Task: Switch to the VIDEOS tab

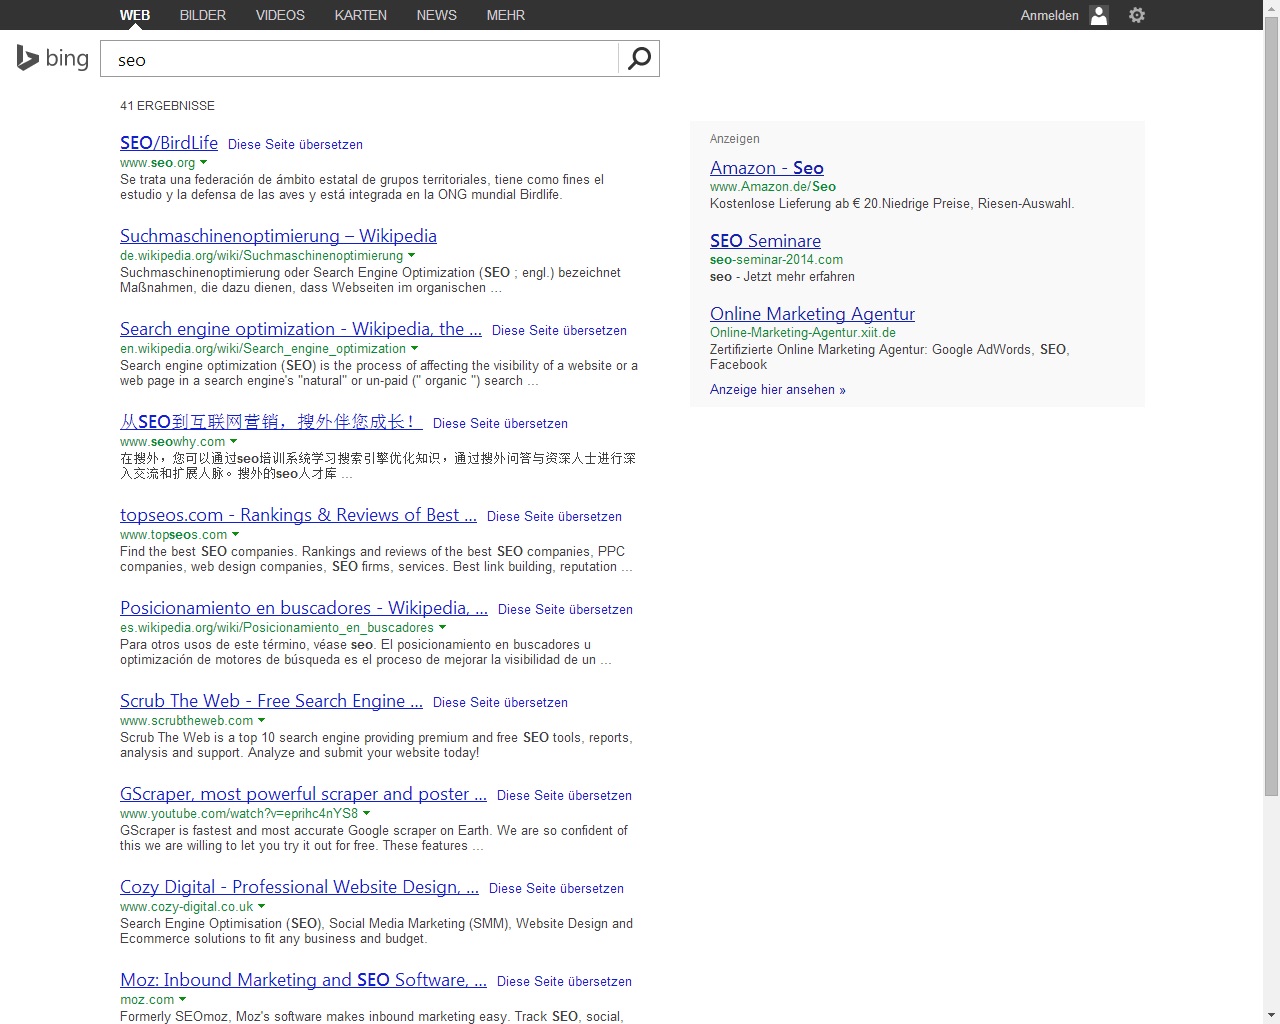Action: coord(280,15)
